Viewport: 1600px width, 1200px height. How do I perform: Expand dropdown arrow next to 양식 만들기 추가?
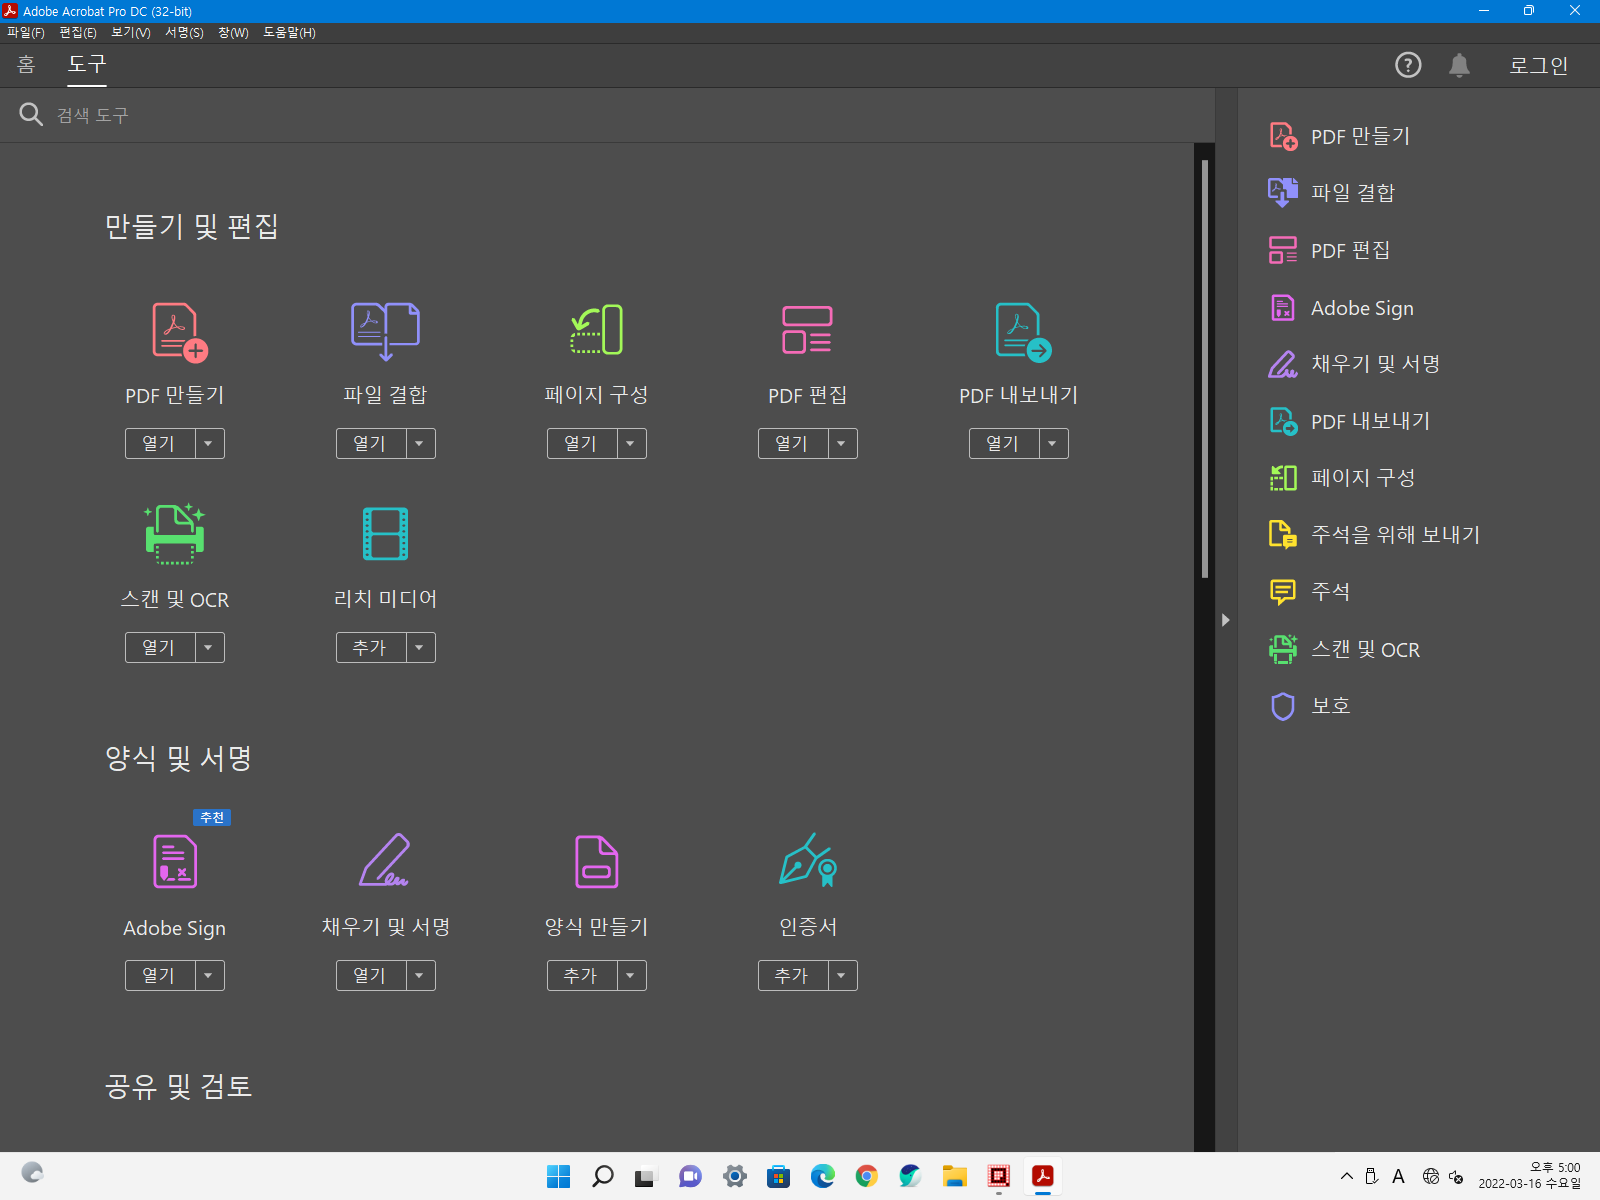[631, 975]
